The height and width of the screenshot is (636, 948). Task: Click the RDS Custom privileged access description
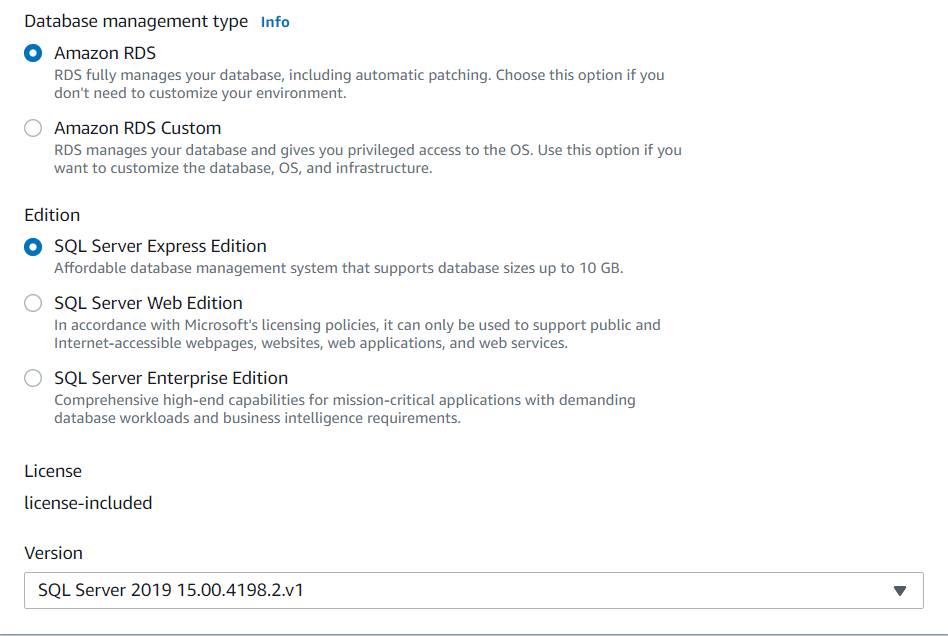(367, 159)
